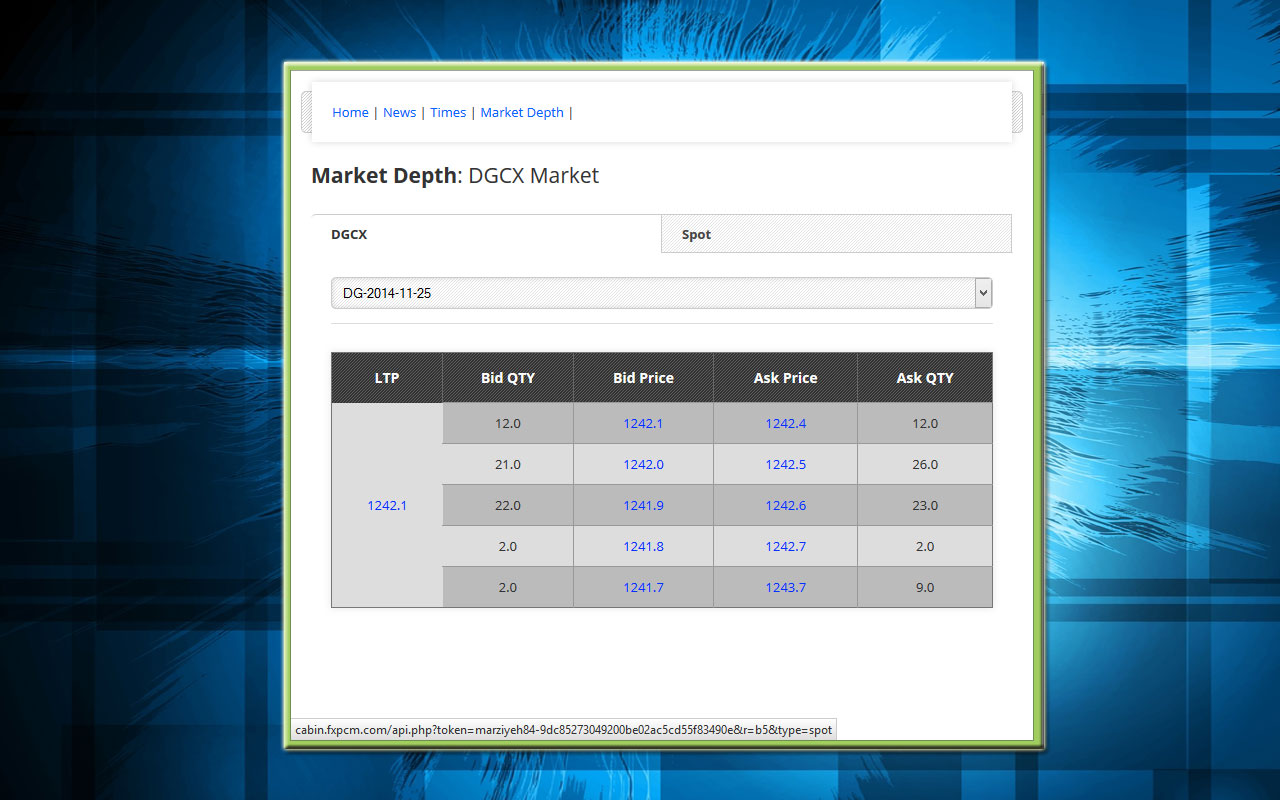Screen dimensions: 1280x800
Task: Select the DGCX tab
Action: pyautogui.click(x=349, y=235)
